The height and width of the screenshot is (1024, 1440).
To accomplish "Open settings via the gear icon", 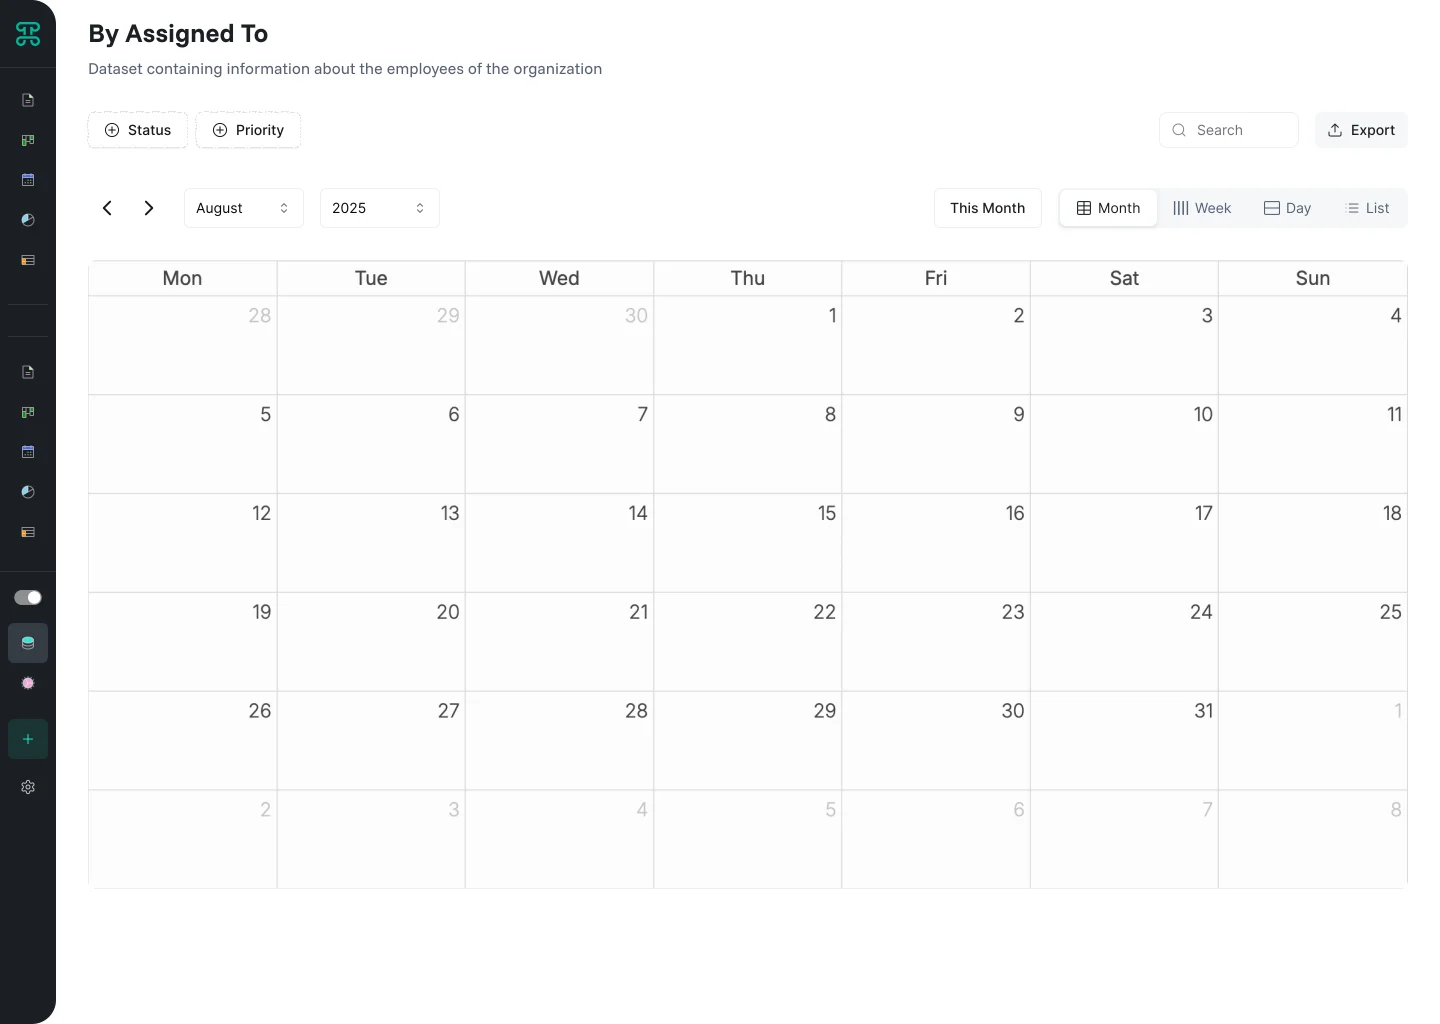I will coord(28,787).
